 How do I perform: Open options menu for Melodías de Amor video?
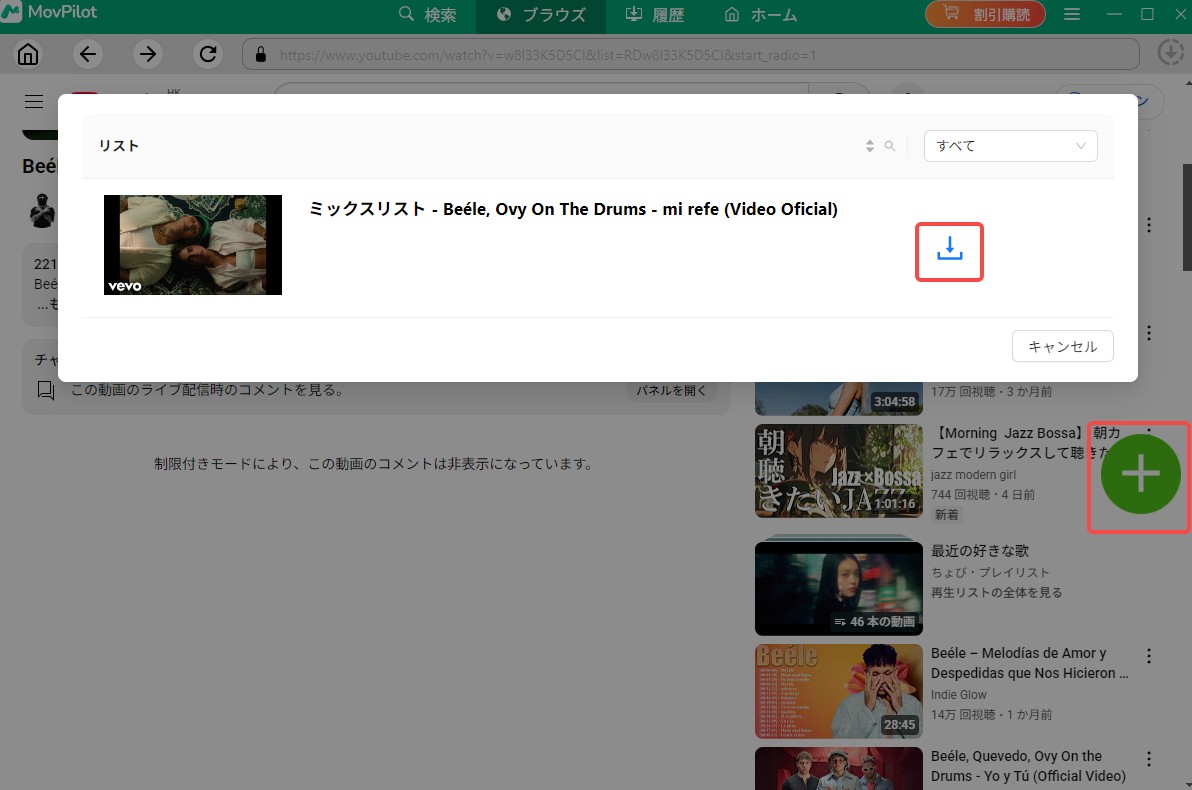1149,656
